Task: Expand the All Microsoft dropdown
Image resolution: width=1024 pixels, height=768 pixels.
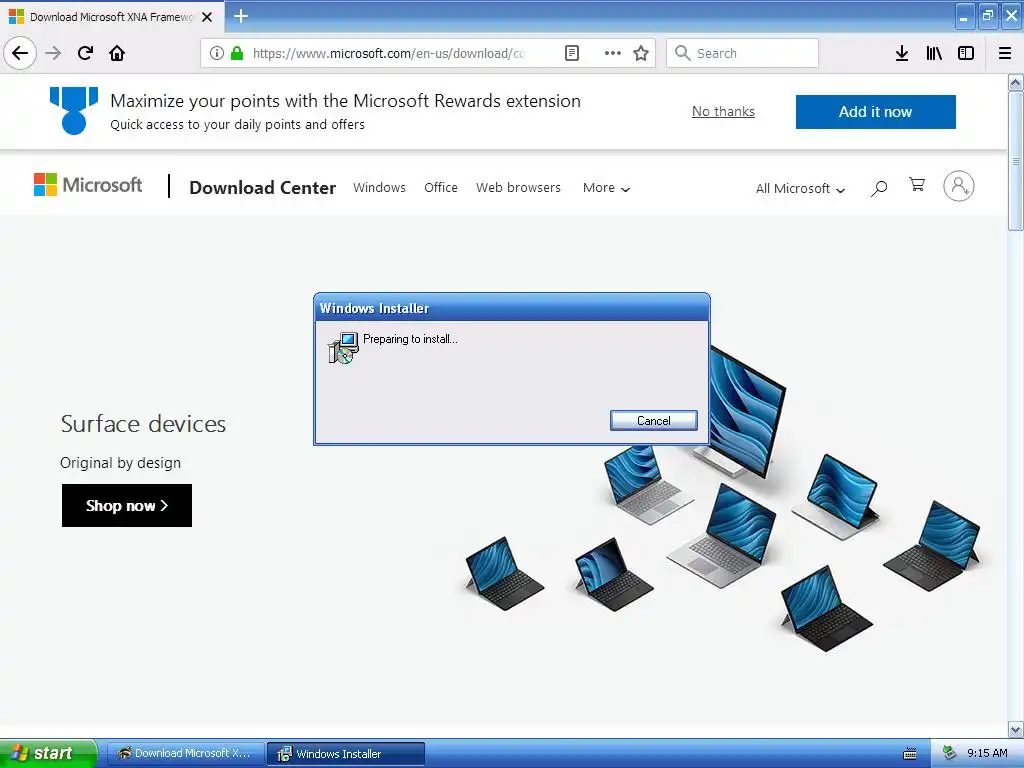Action: (800, 189)
